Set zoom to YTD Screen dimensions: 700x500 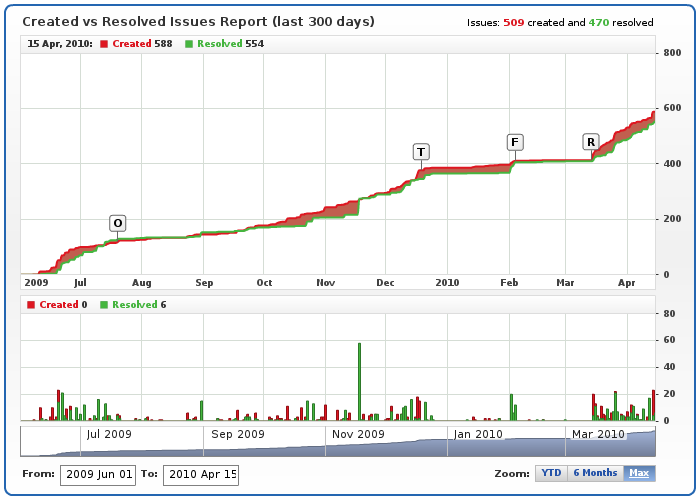[x=550, y=473]
